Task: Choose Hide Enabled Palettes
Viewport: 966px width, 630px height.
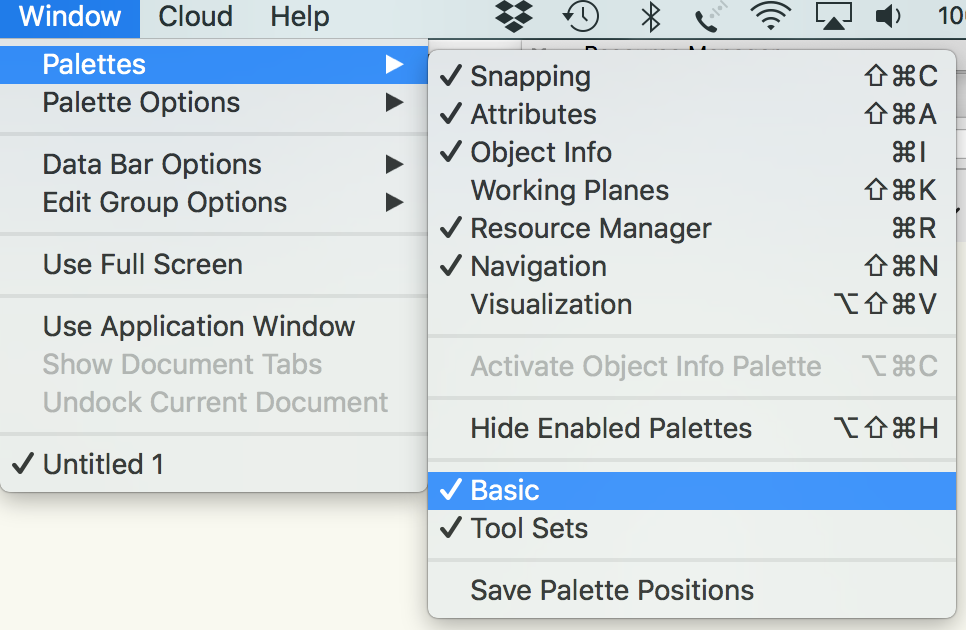Action: pos(611,428)
